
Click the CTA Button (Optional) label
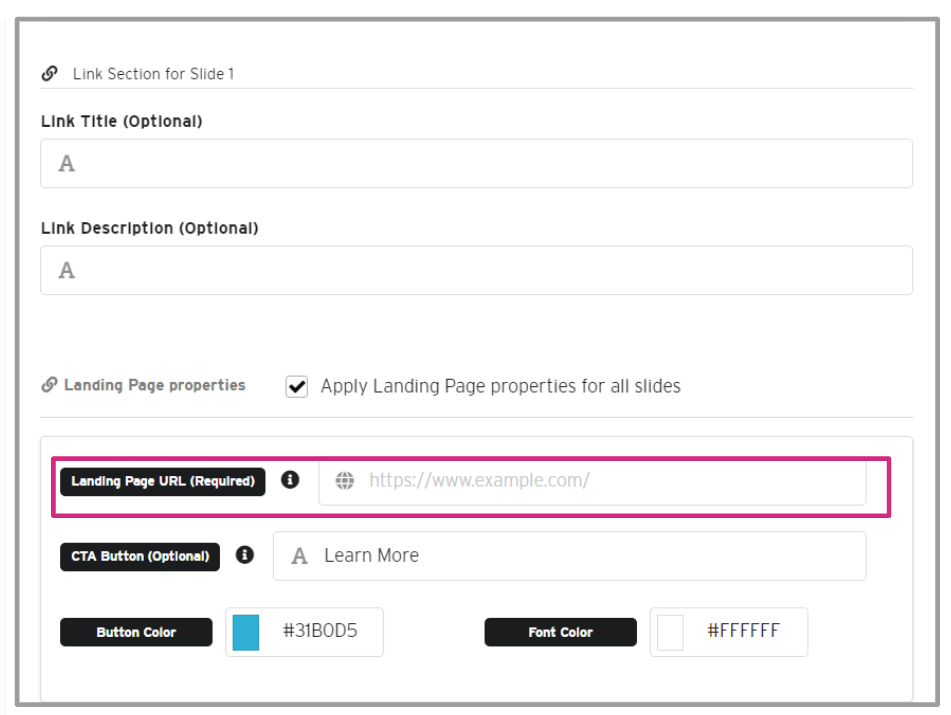[140, 557]
